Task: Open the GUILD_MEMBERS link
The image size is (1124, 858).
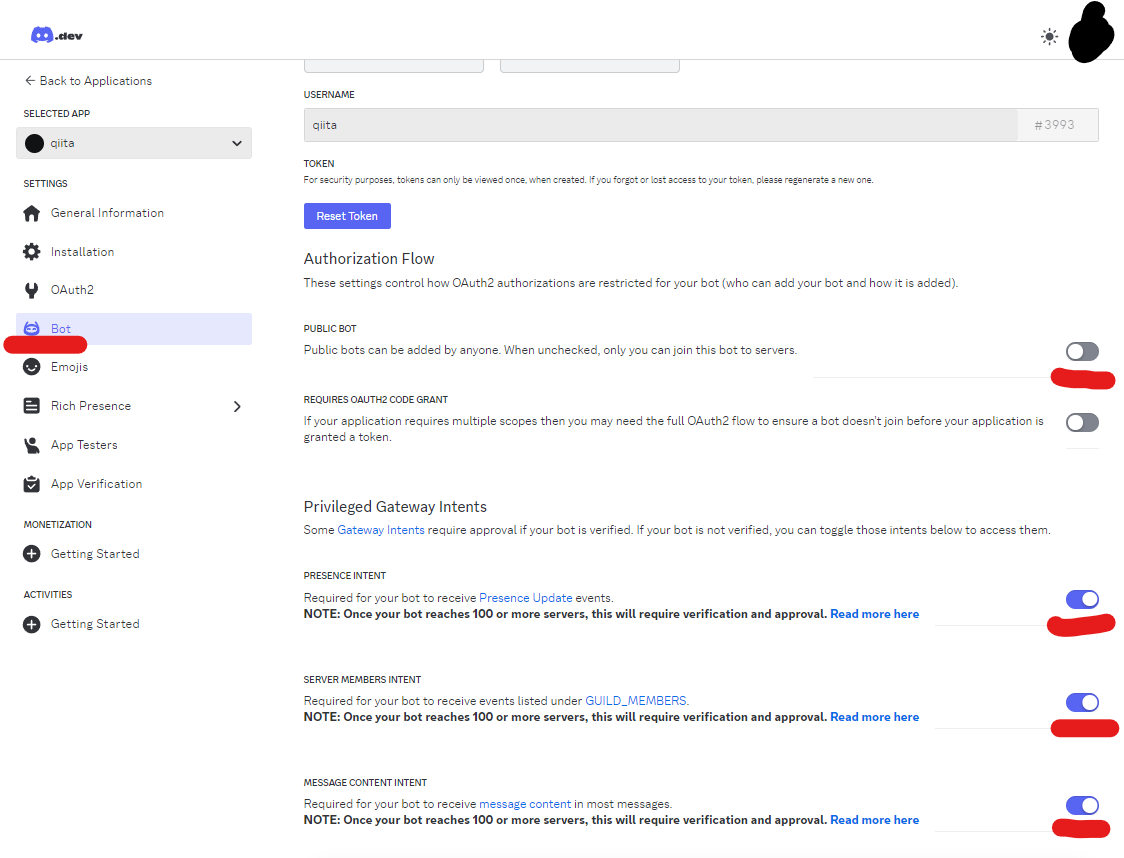Action: pos(636,700)
